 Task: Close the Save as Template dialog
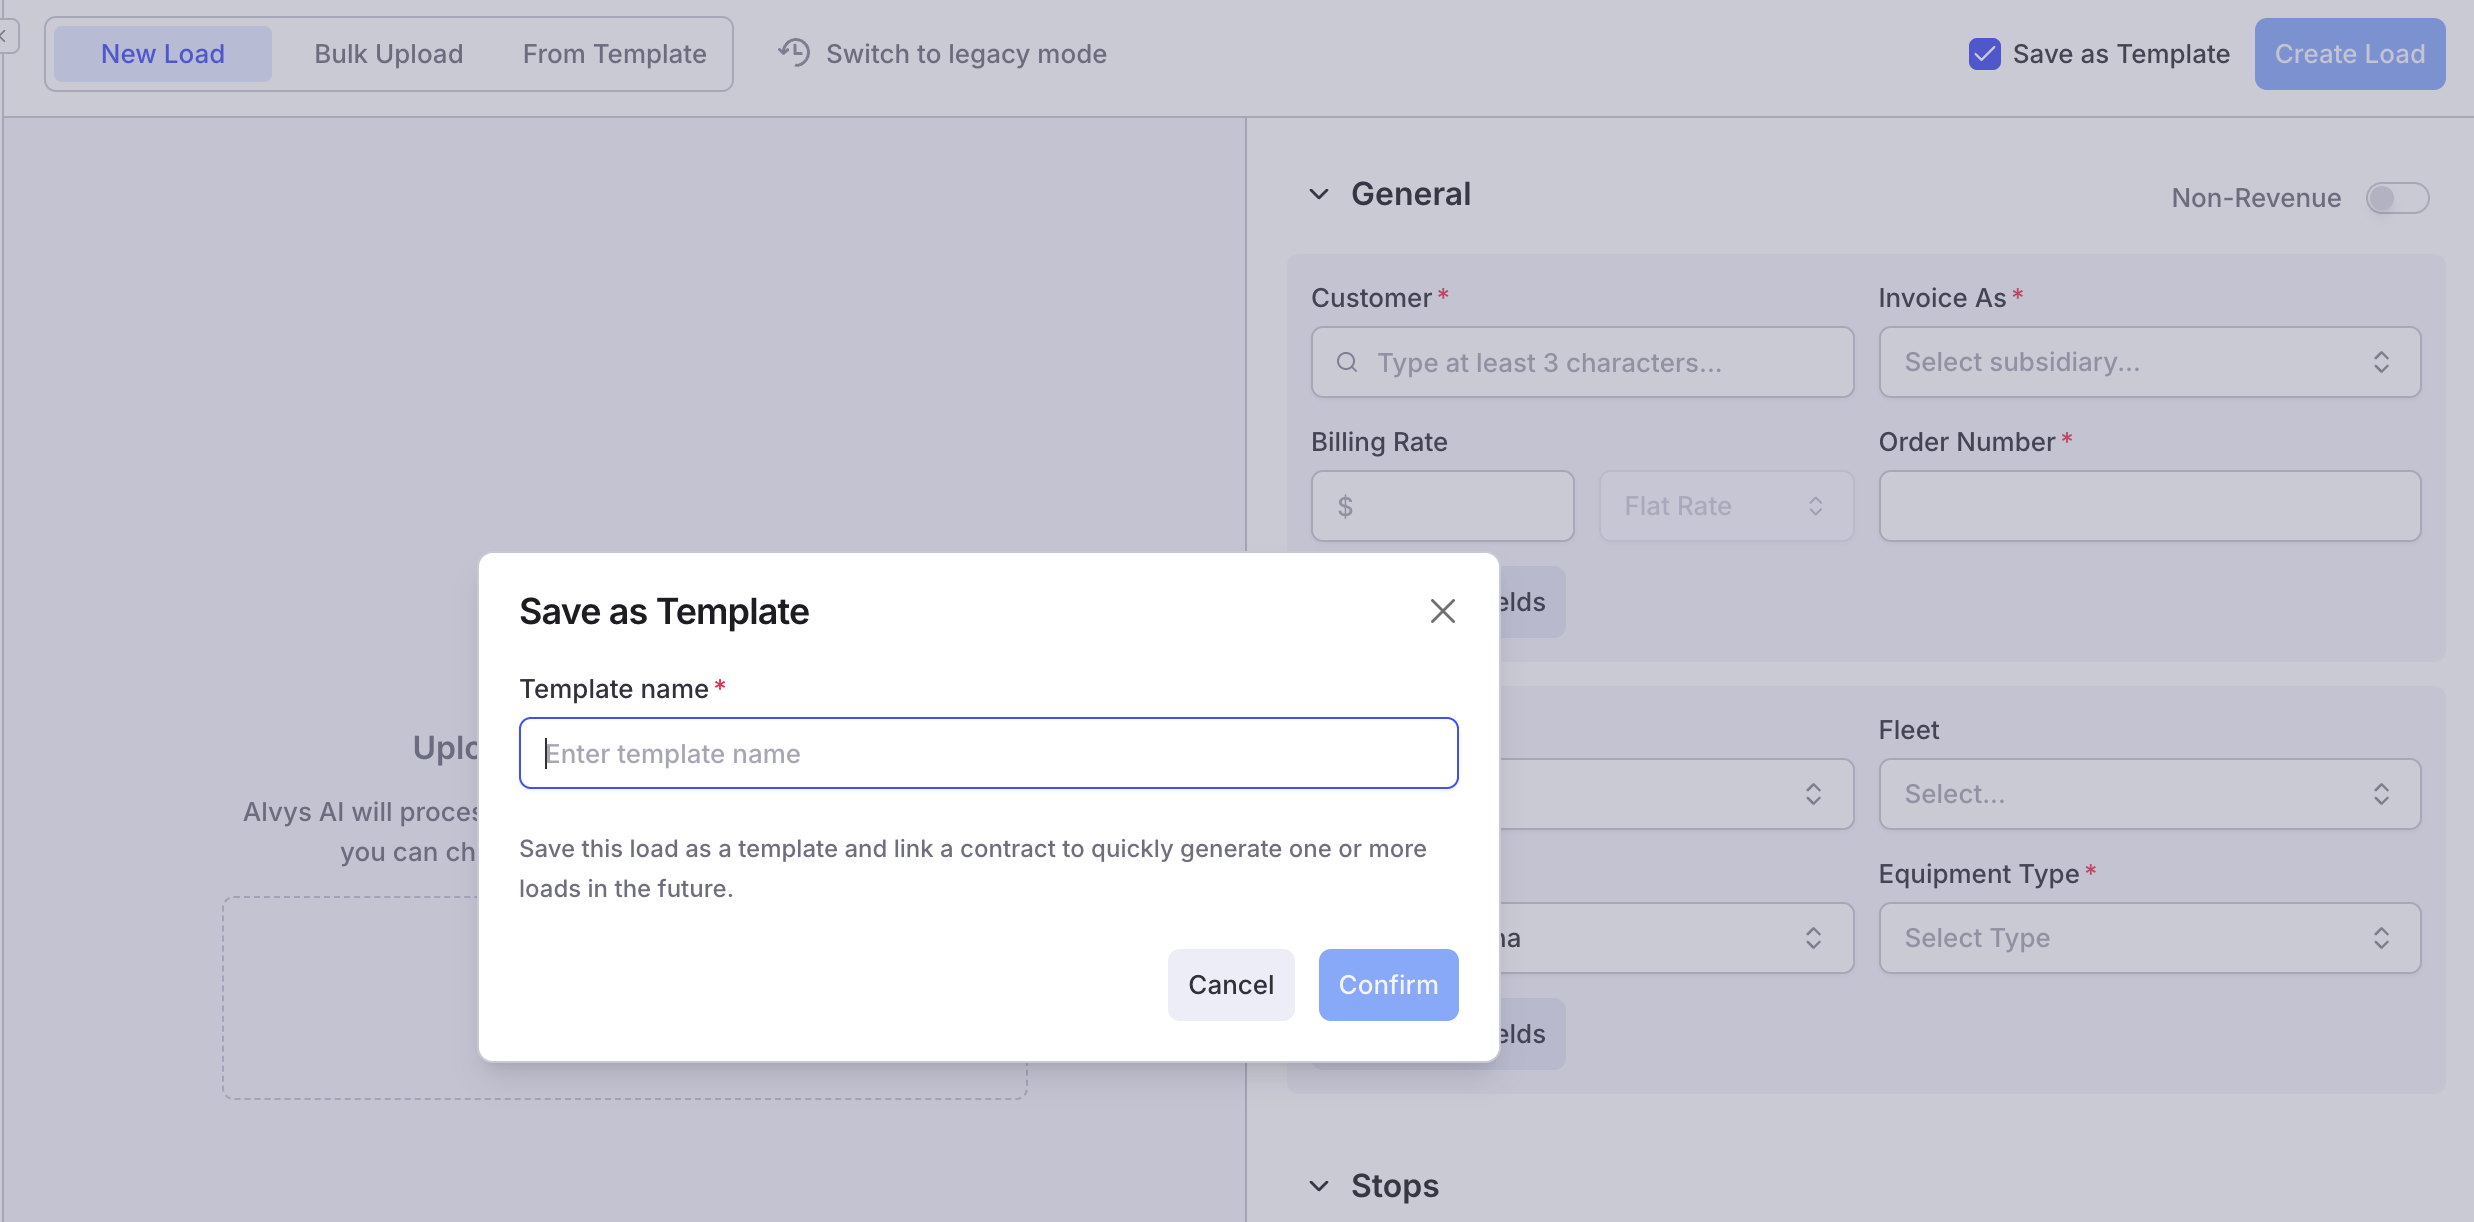point(1442,611)
